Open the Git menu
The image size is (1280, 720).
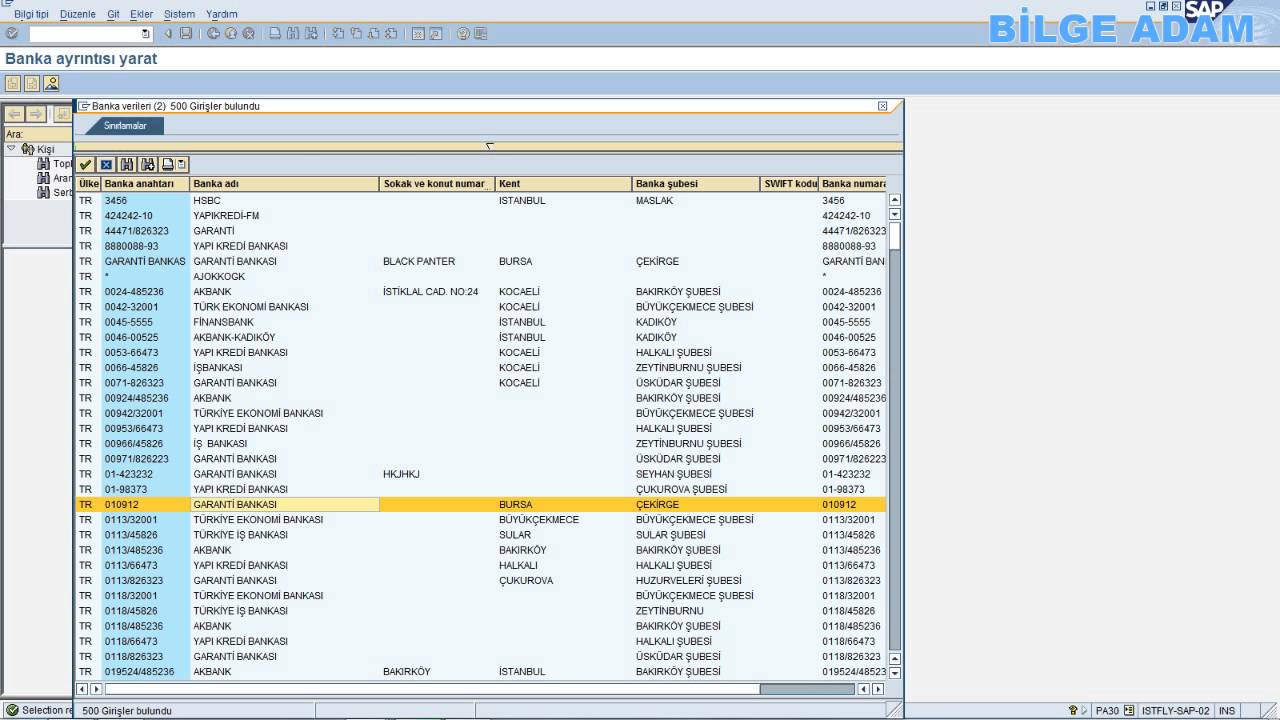click(x=113, y=14)
